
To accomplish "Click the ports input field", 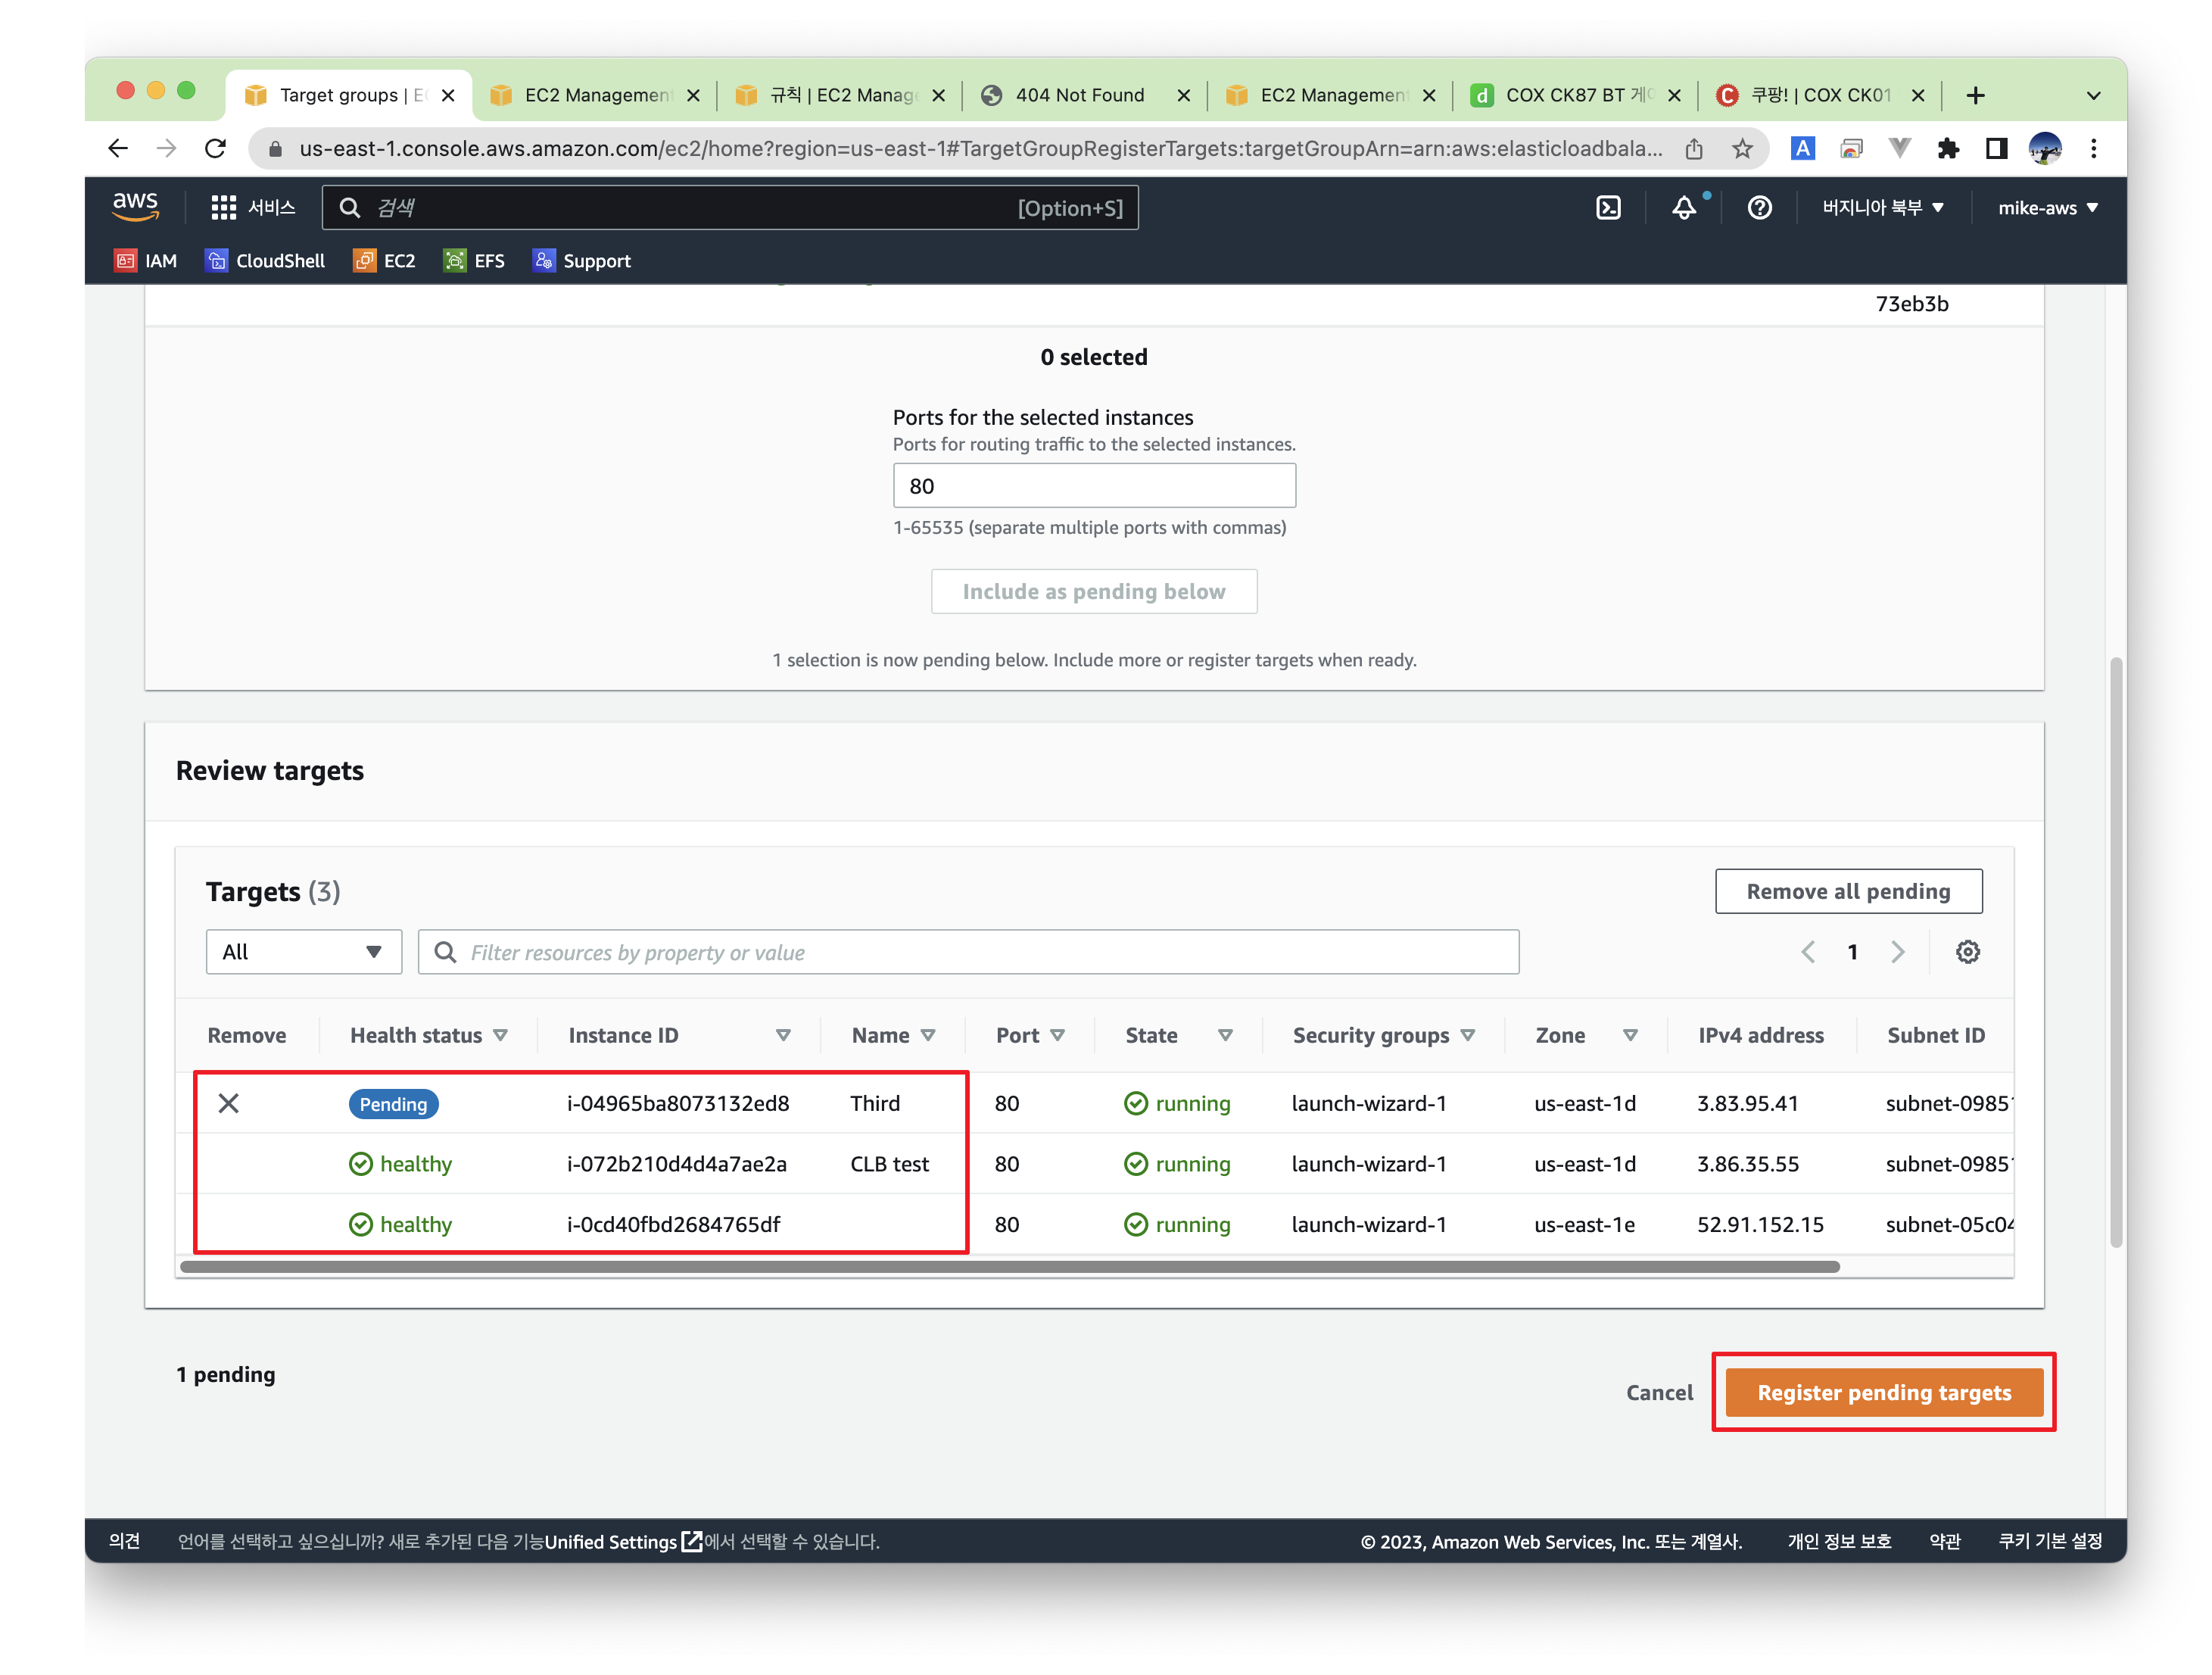I will point(1093,486).
